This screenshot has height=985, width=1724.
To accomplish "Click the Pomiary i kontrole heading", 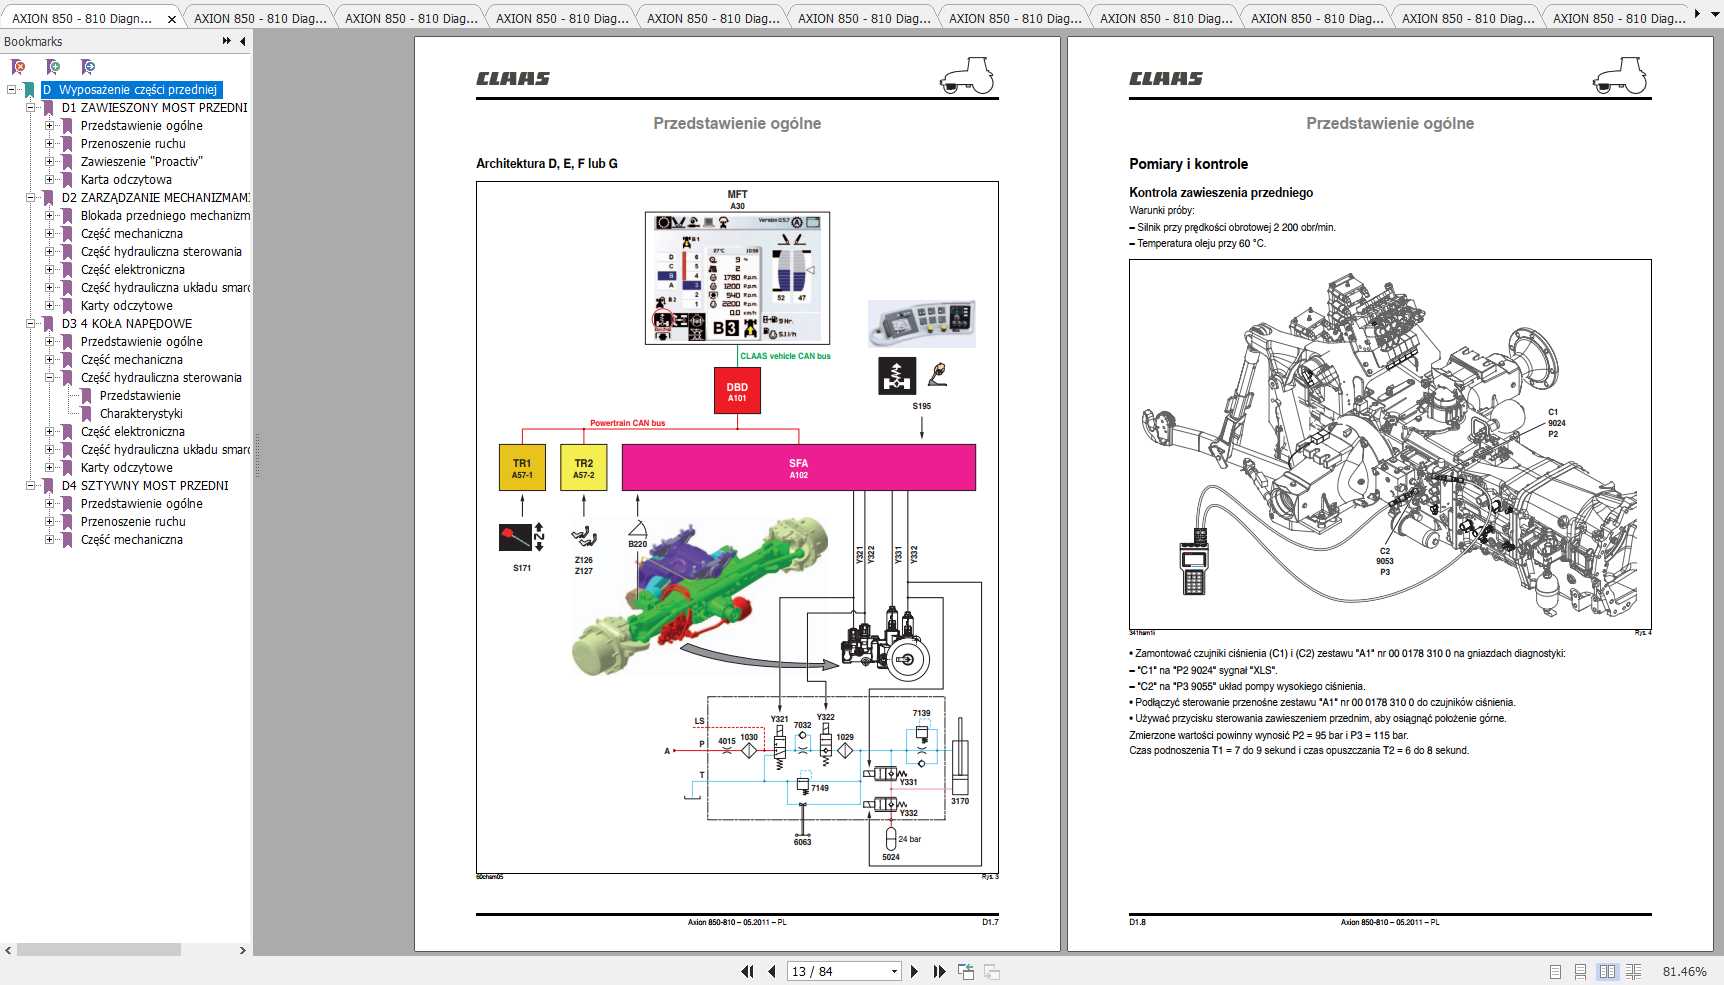I will [x=1188, y=164].
